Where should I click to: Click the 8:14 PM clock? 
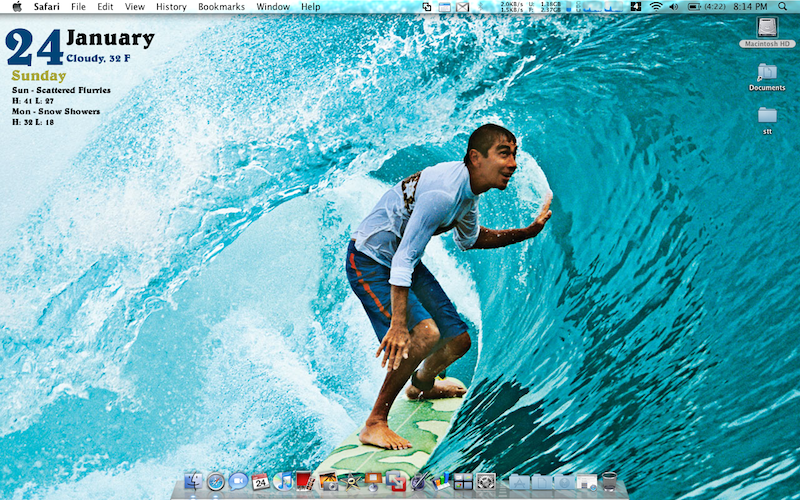[750, 7]
